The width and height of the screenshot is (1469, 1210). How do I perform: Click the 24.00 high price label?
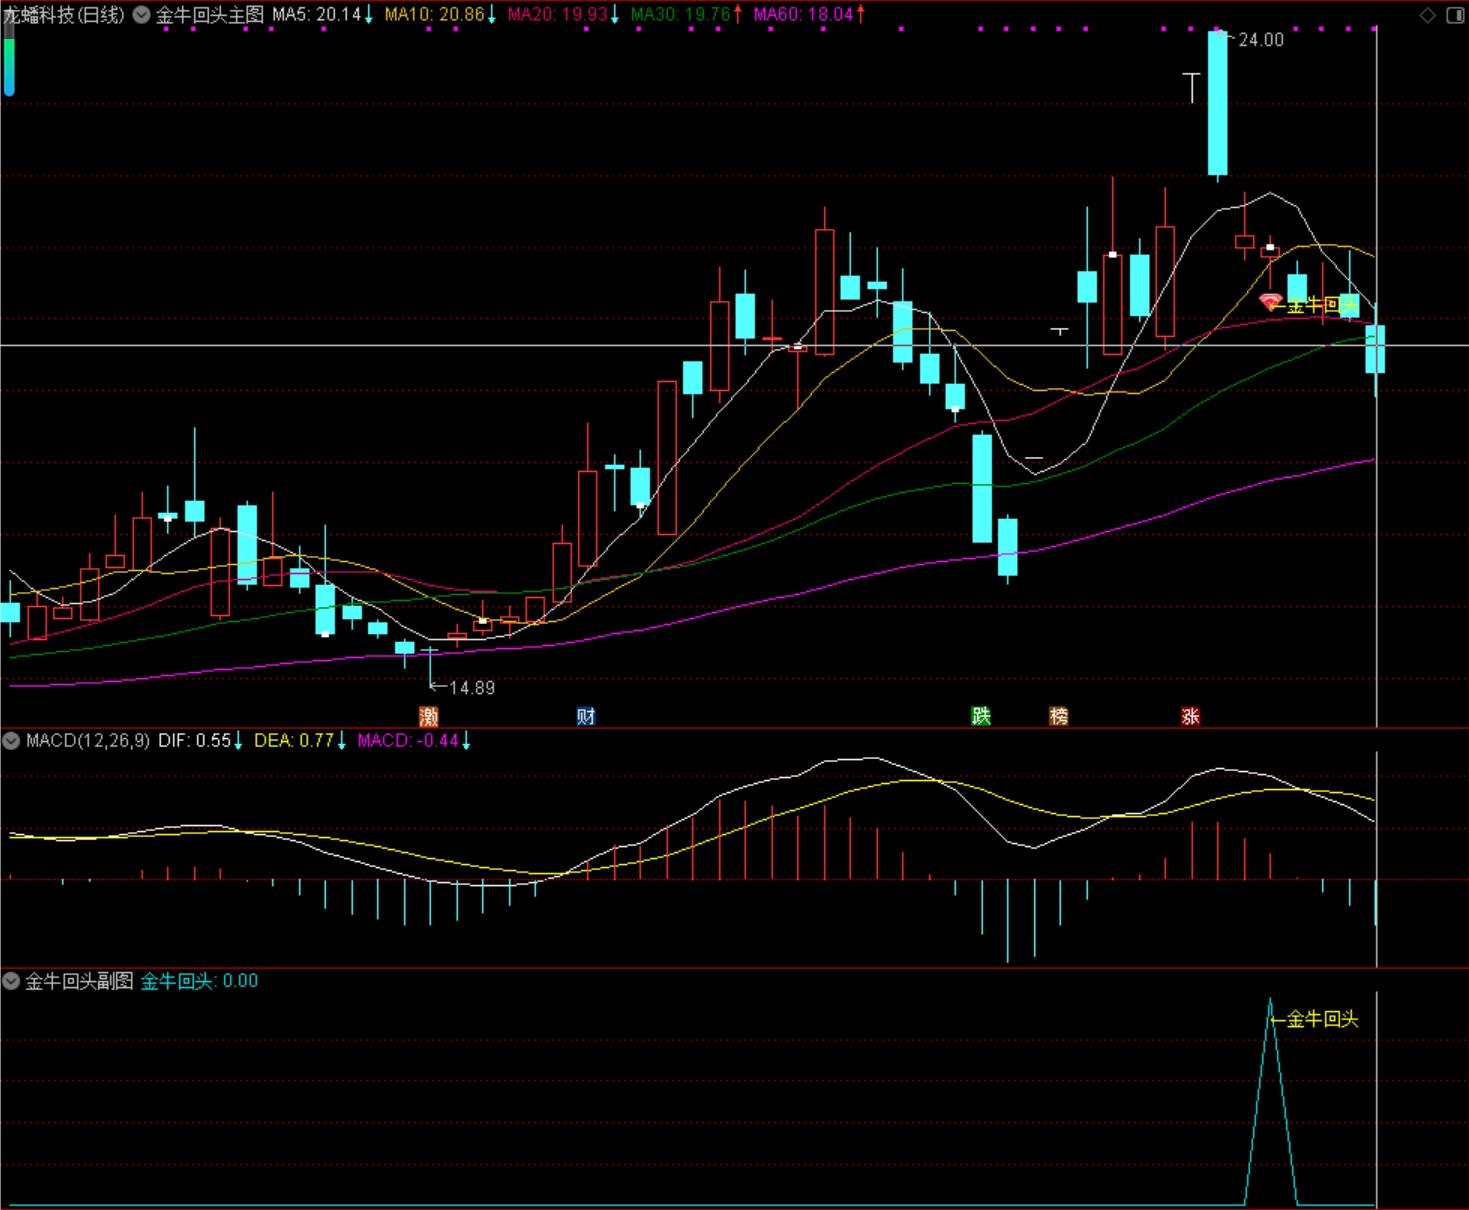tap(1261, 40)
